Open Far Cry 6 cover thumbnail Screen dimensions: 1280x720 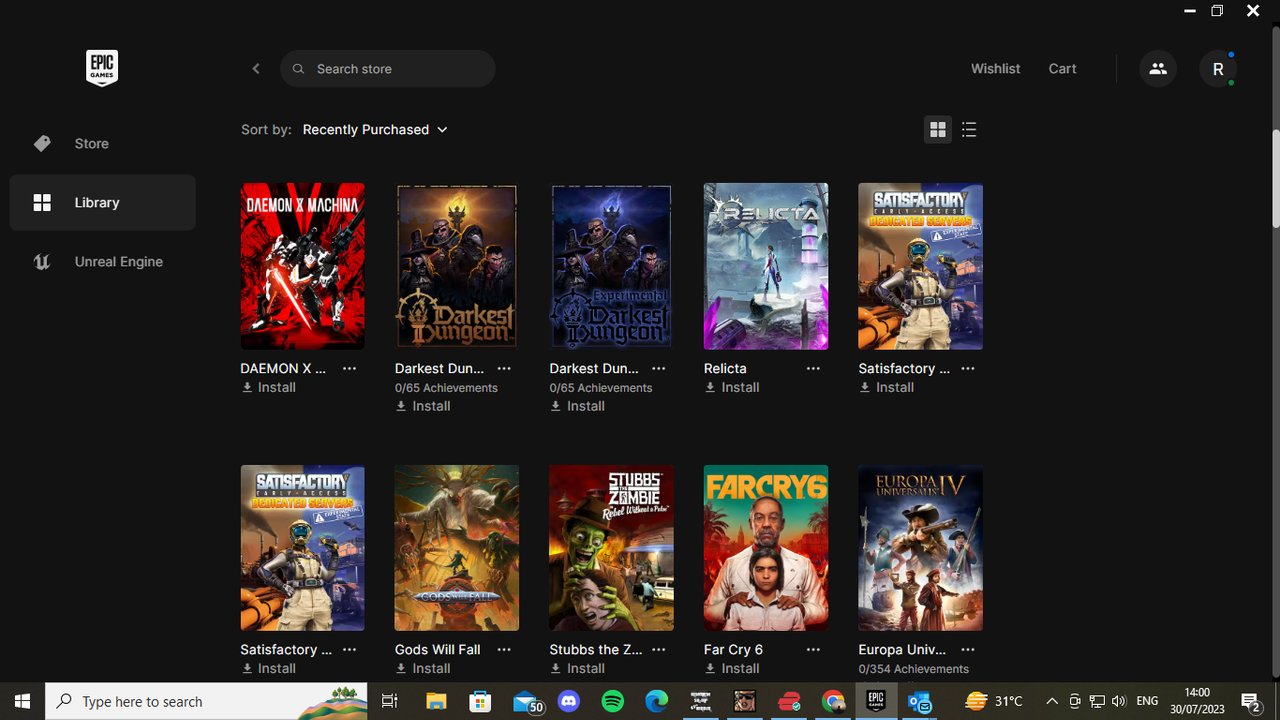click(766, 548)
